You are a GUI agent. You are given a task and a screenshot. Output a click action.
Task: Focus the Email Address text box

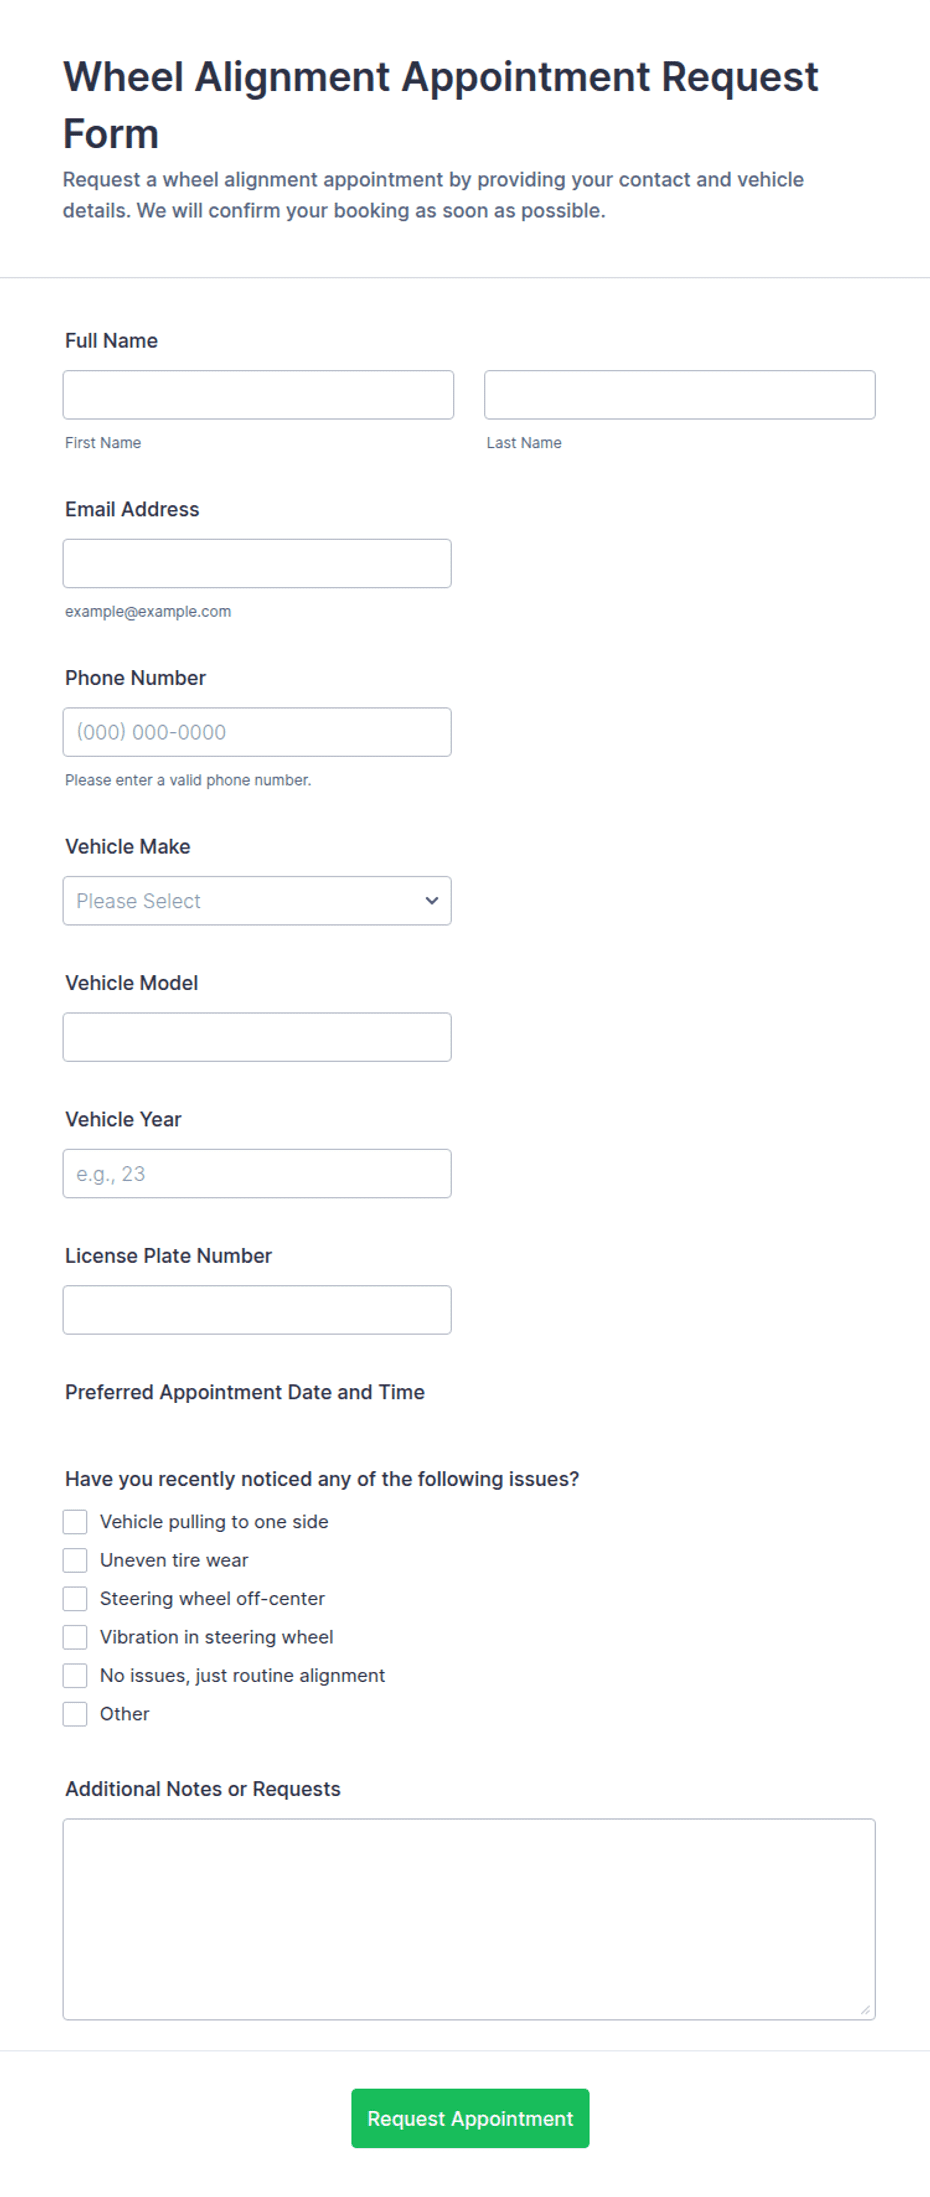(257, 564)
